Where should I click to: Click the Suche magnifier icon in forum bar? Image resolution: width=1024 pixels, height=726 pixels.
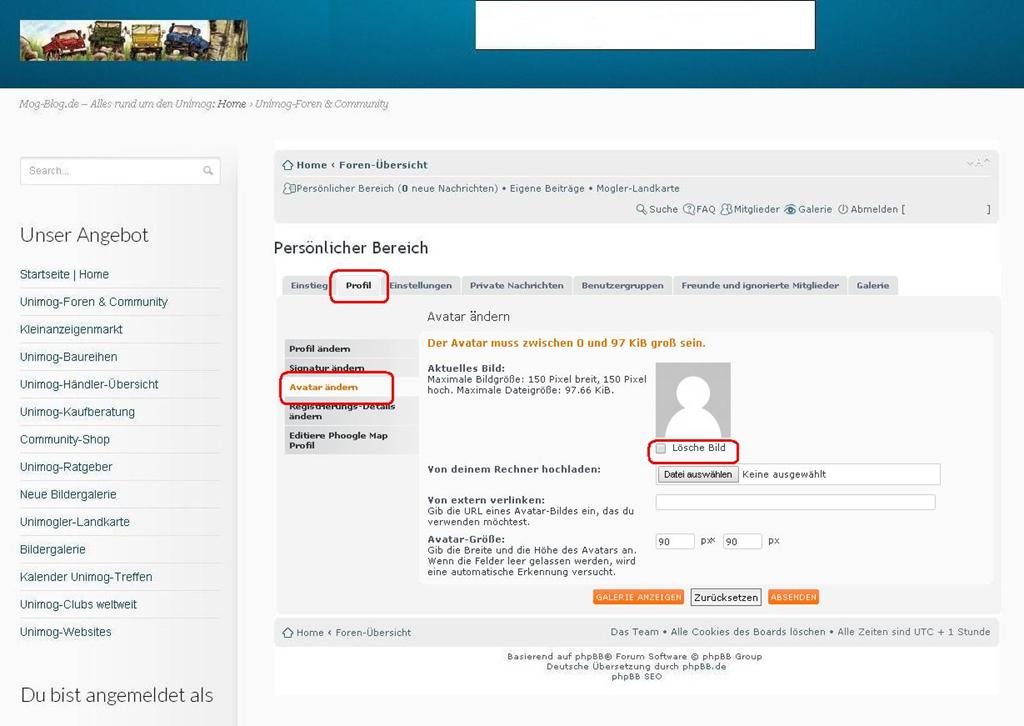tap(642, 210)
